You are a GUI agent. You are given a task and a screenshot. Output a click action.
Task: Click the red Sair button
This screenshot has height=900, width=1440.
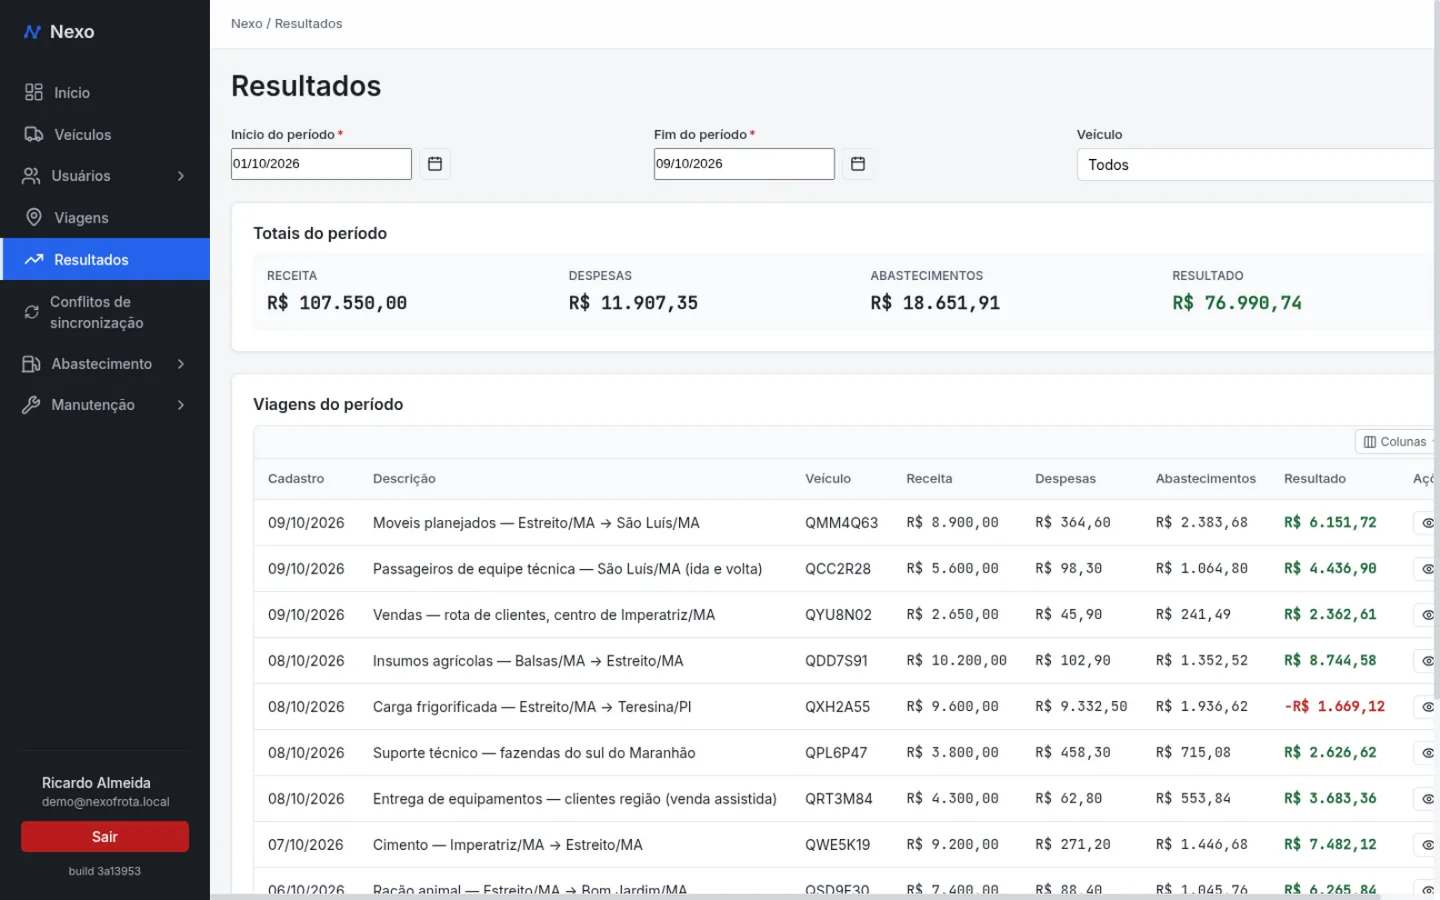[105, 837]
